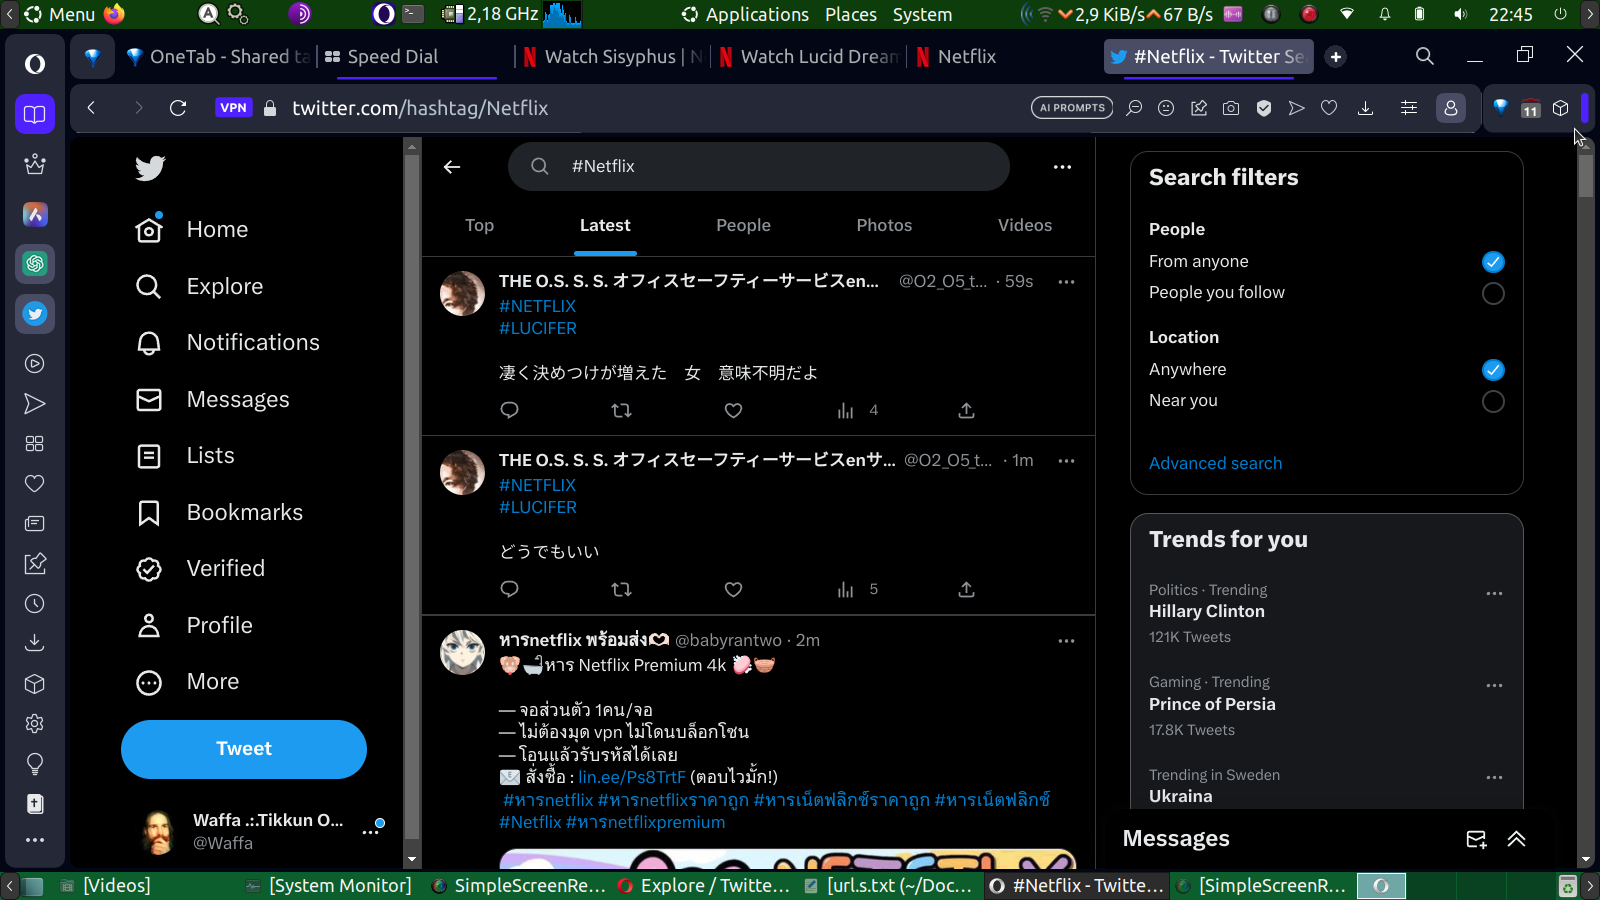
Task: Open the Advanced search link
Action: click(1215, 463)
